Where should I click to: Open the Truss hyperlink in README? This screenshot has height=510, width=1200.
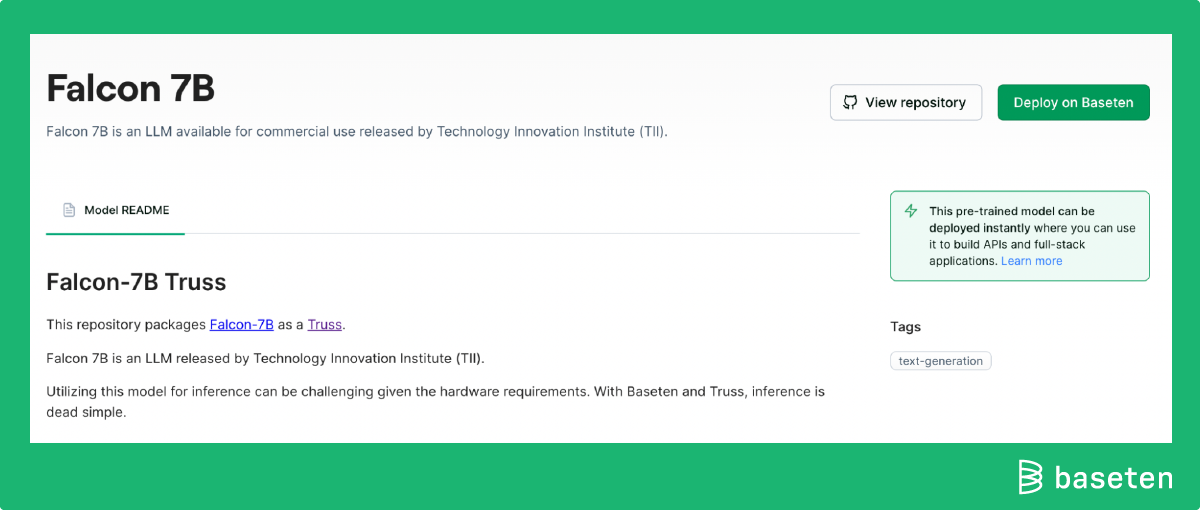(x=325, y=325)
